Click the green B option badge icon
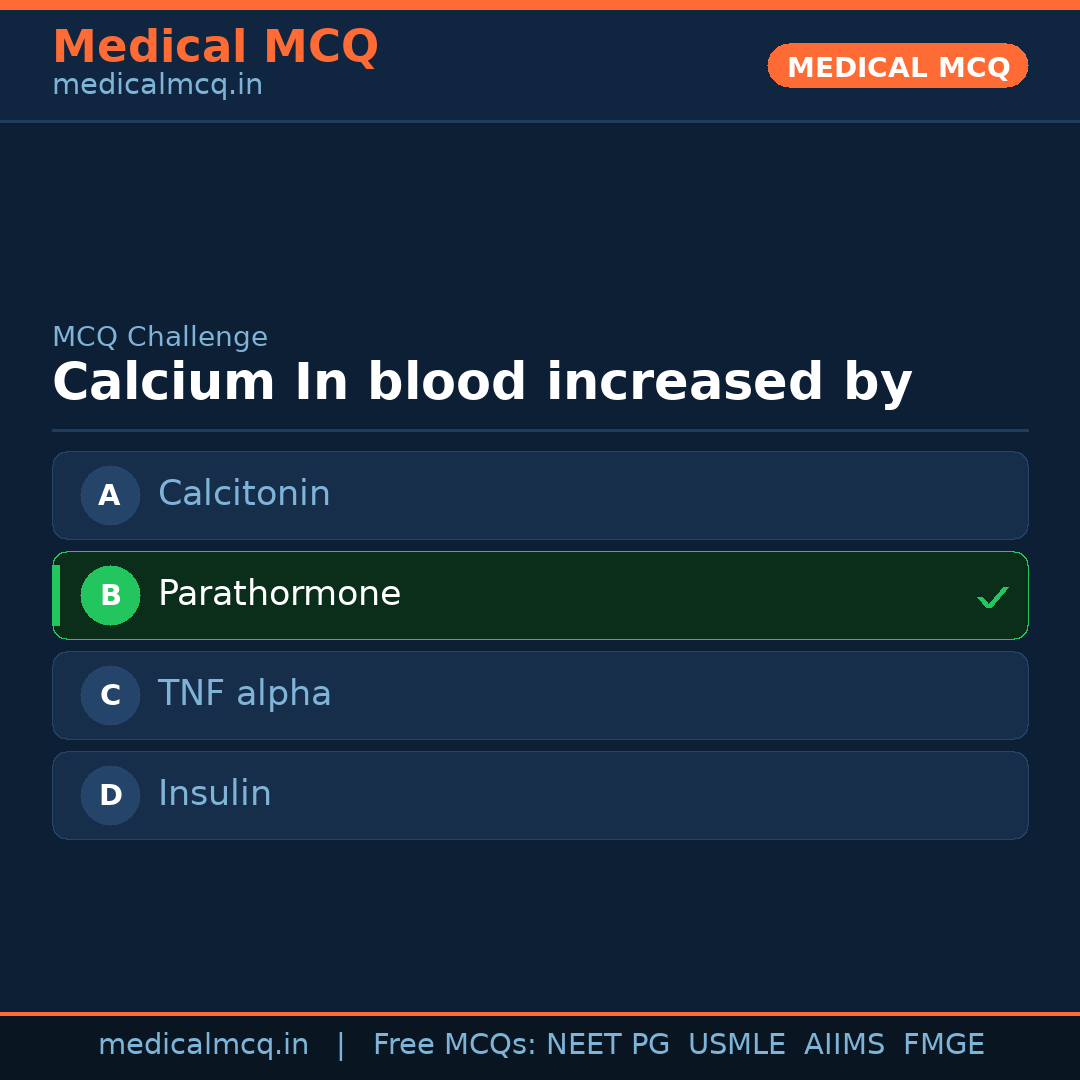1080x1080 pixels. tap(110, 595)
